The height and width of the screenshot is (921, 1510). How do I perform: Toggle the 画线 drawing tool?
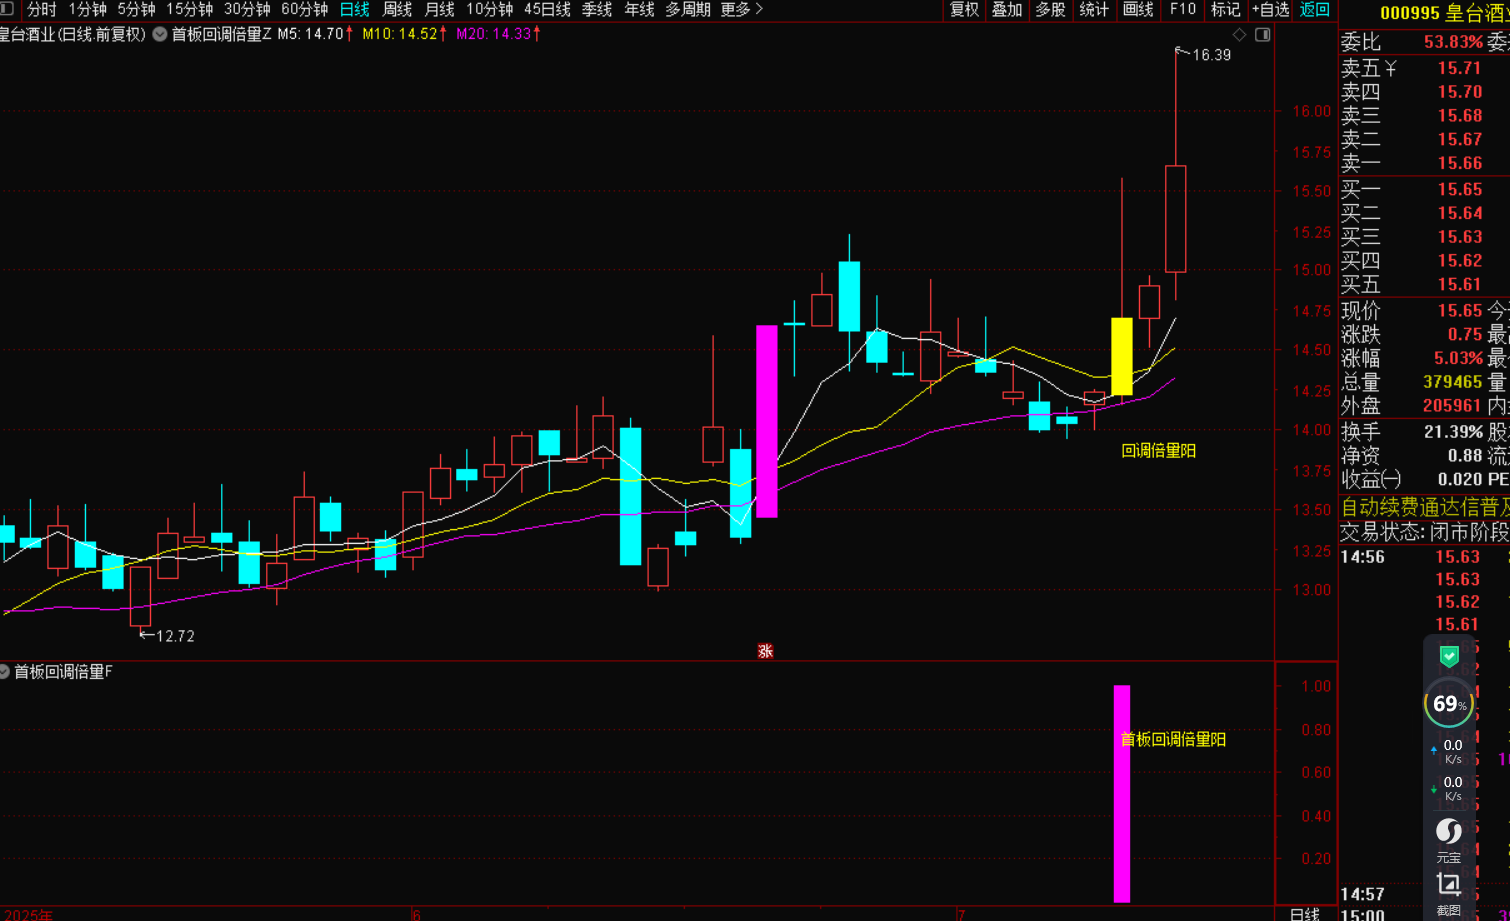click(1138, 9)
